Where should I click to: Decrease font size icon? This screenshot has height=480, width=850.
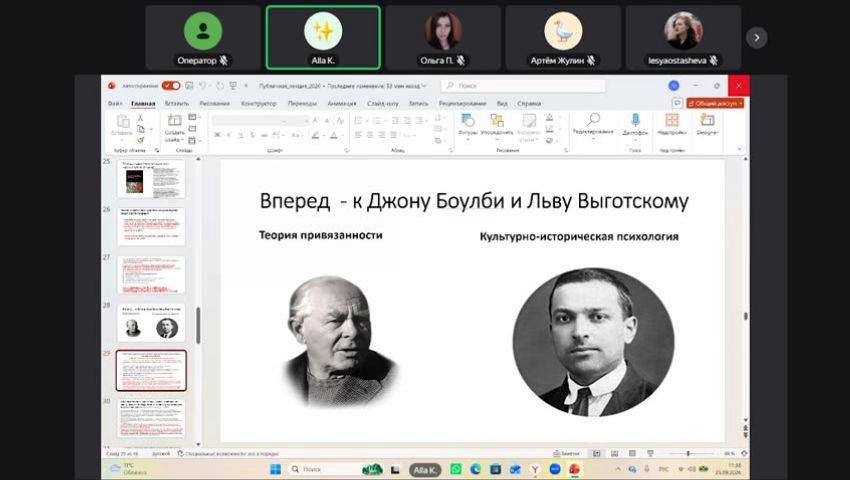(x=327, y=120)
